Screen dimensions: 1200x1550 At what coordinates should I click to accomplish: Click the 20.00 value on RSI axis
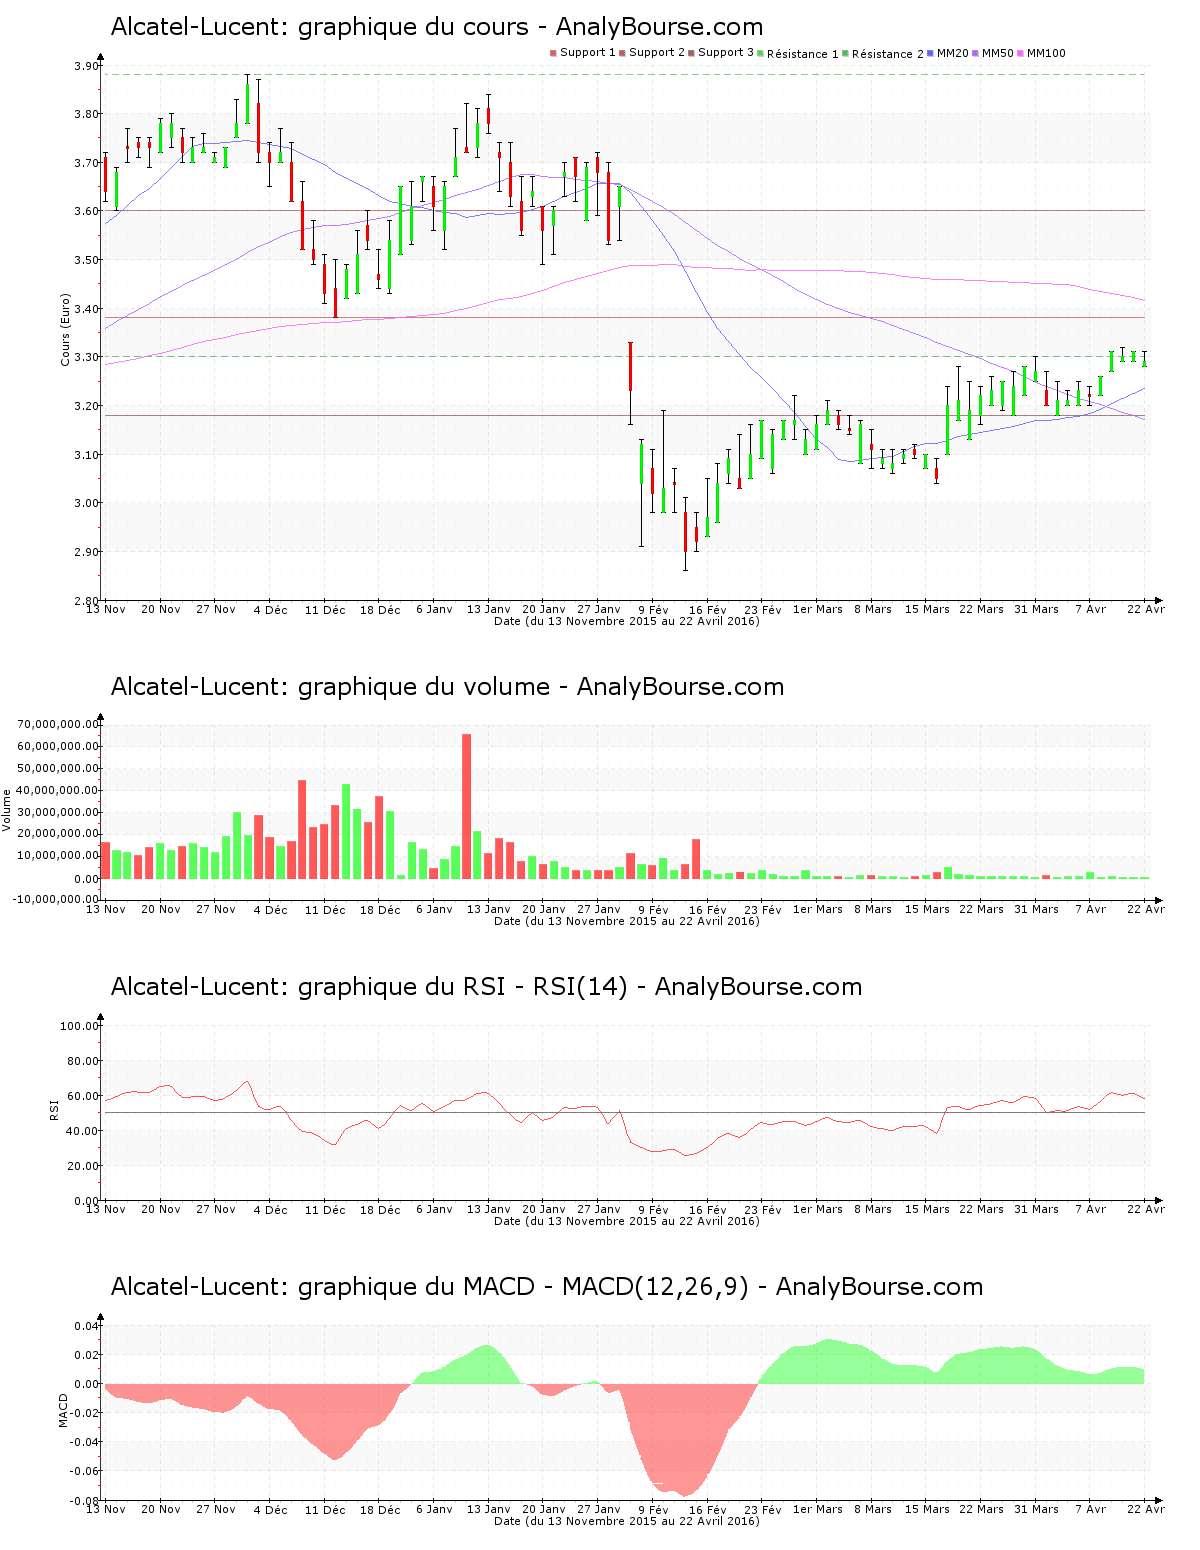(83, 1166)
